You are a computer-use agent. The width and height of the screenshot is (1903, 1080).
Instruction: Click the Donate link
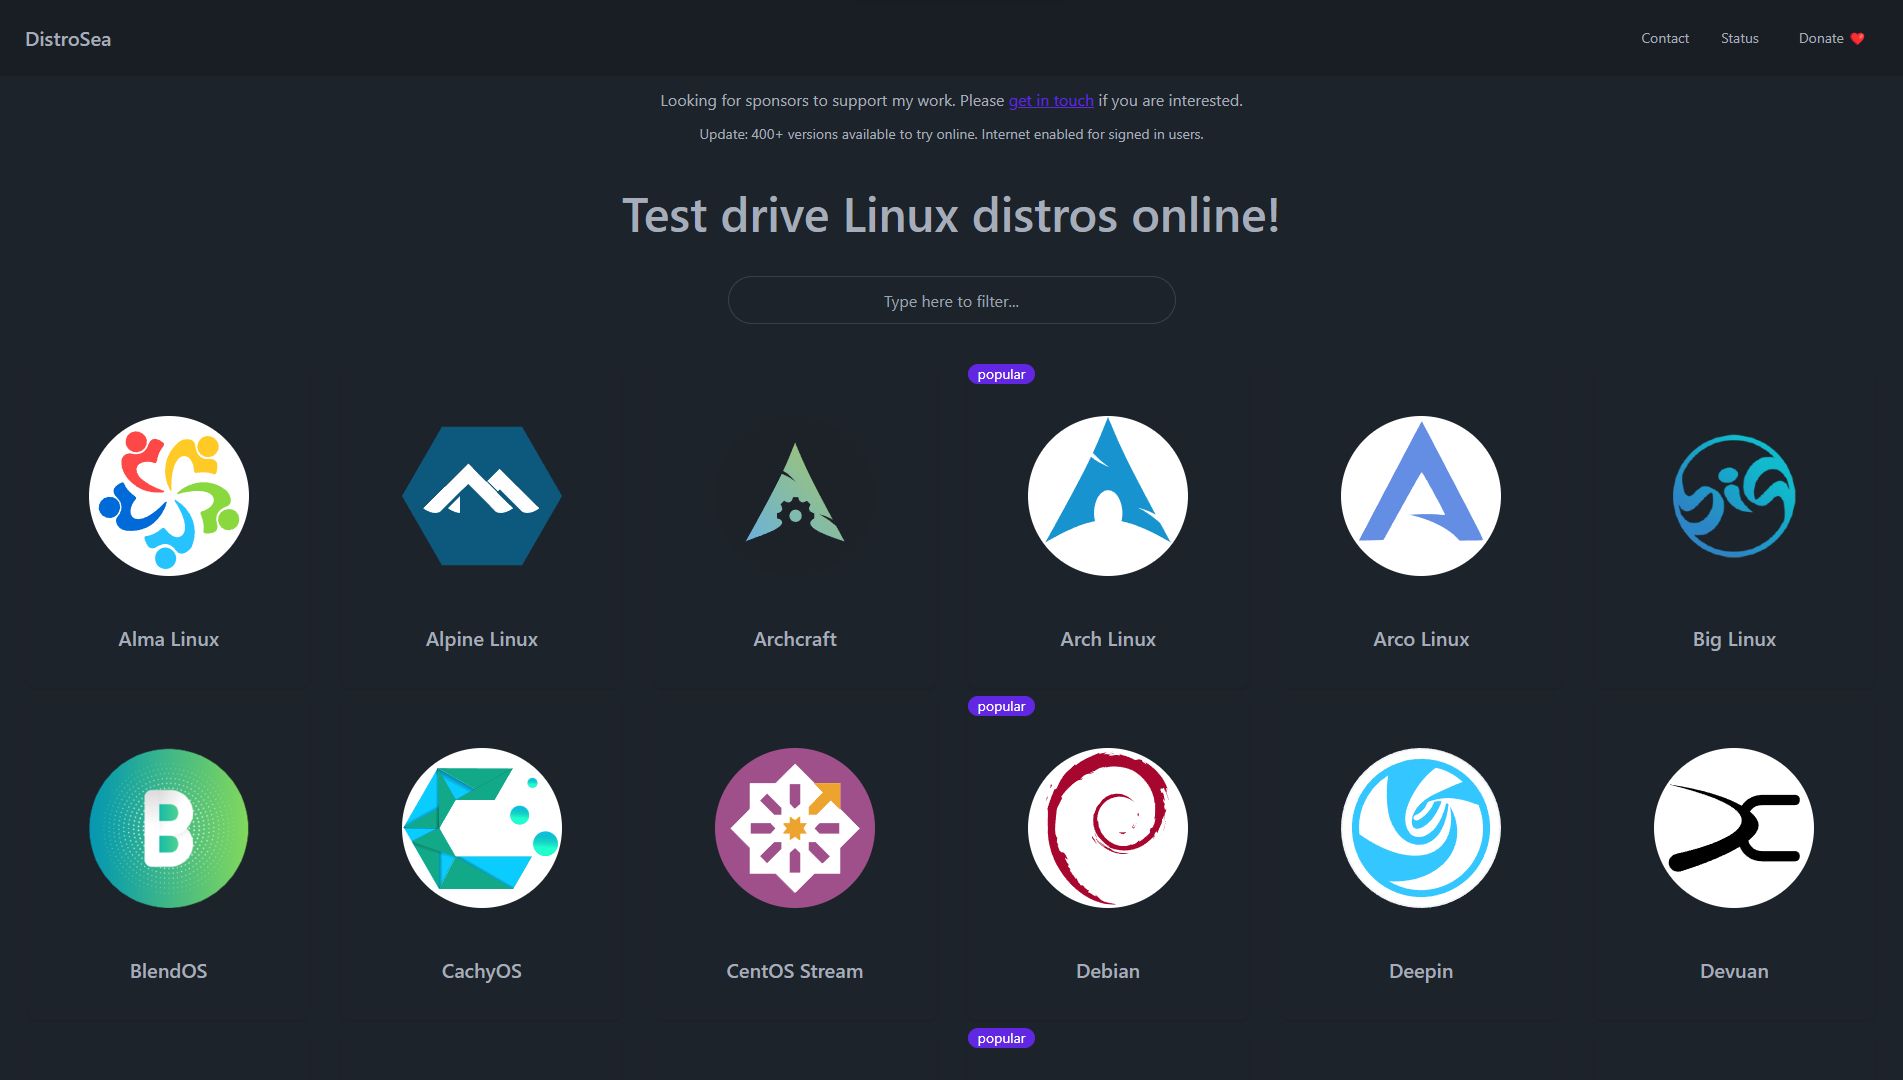click(1820, 38)
